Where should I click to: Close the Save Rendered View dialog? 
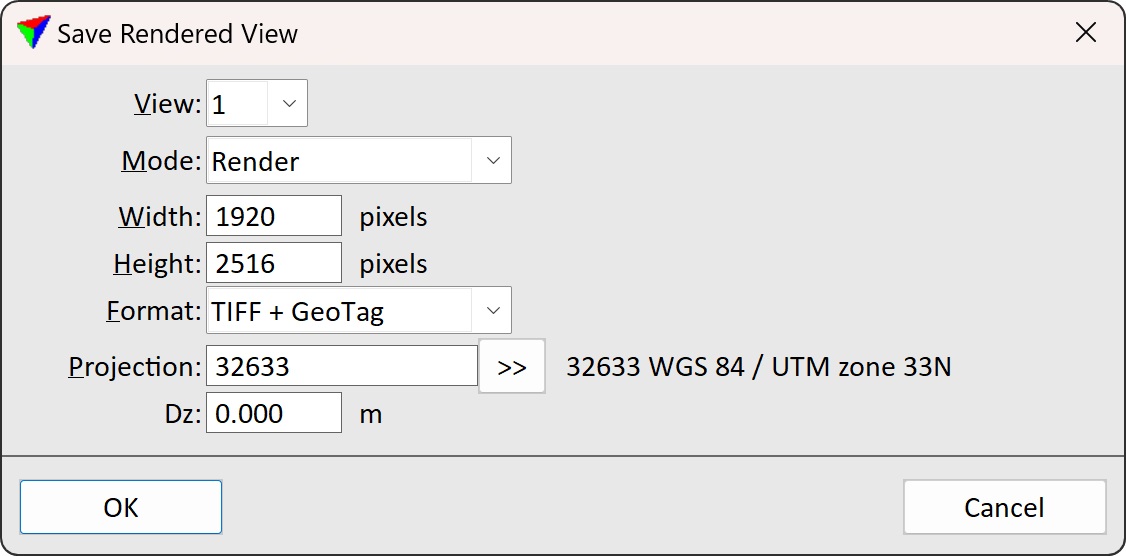coord(1085,32)
